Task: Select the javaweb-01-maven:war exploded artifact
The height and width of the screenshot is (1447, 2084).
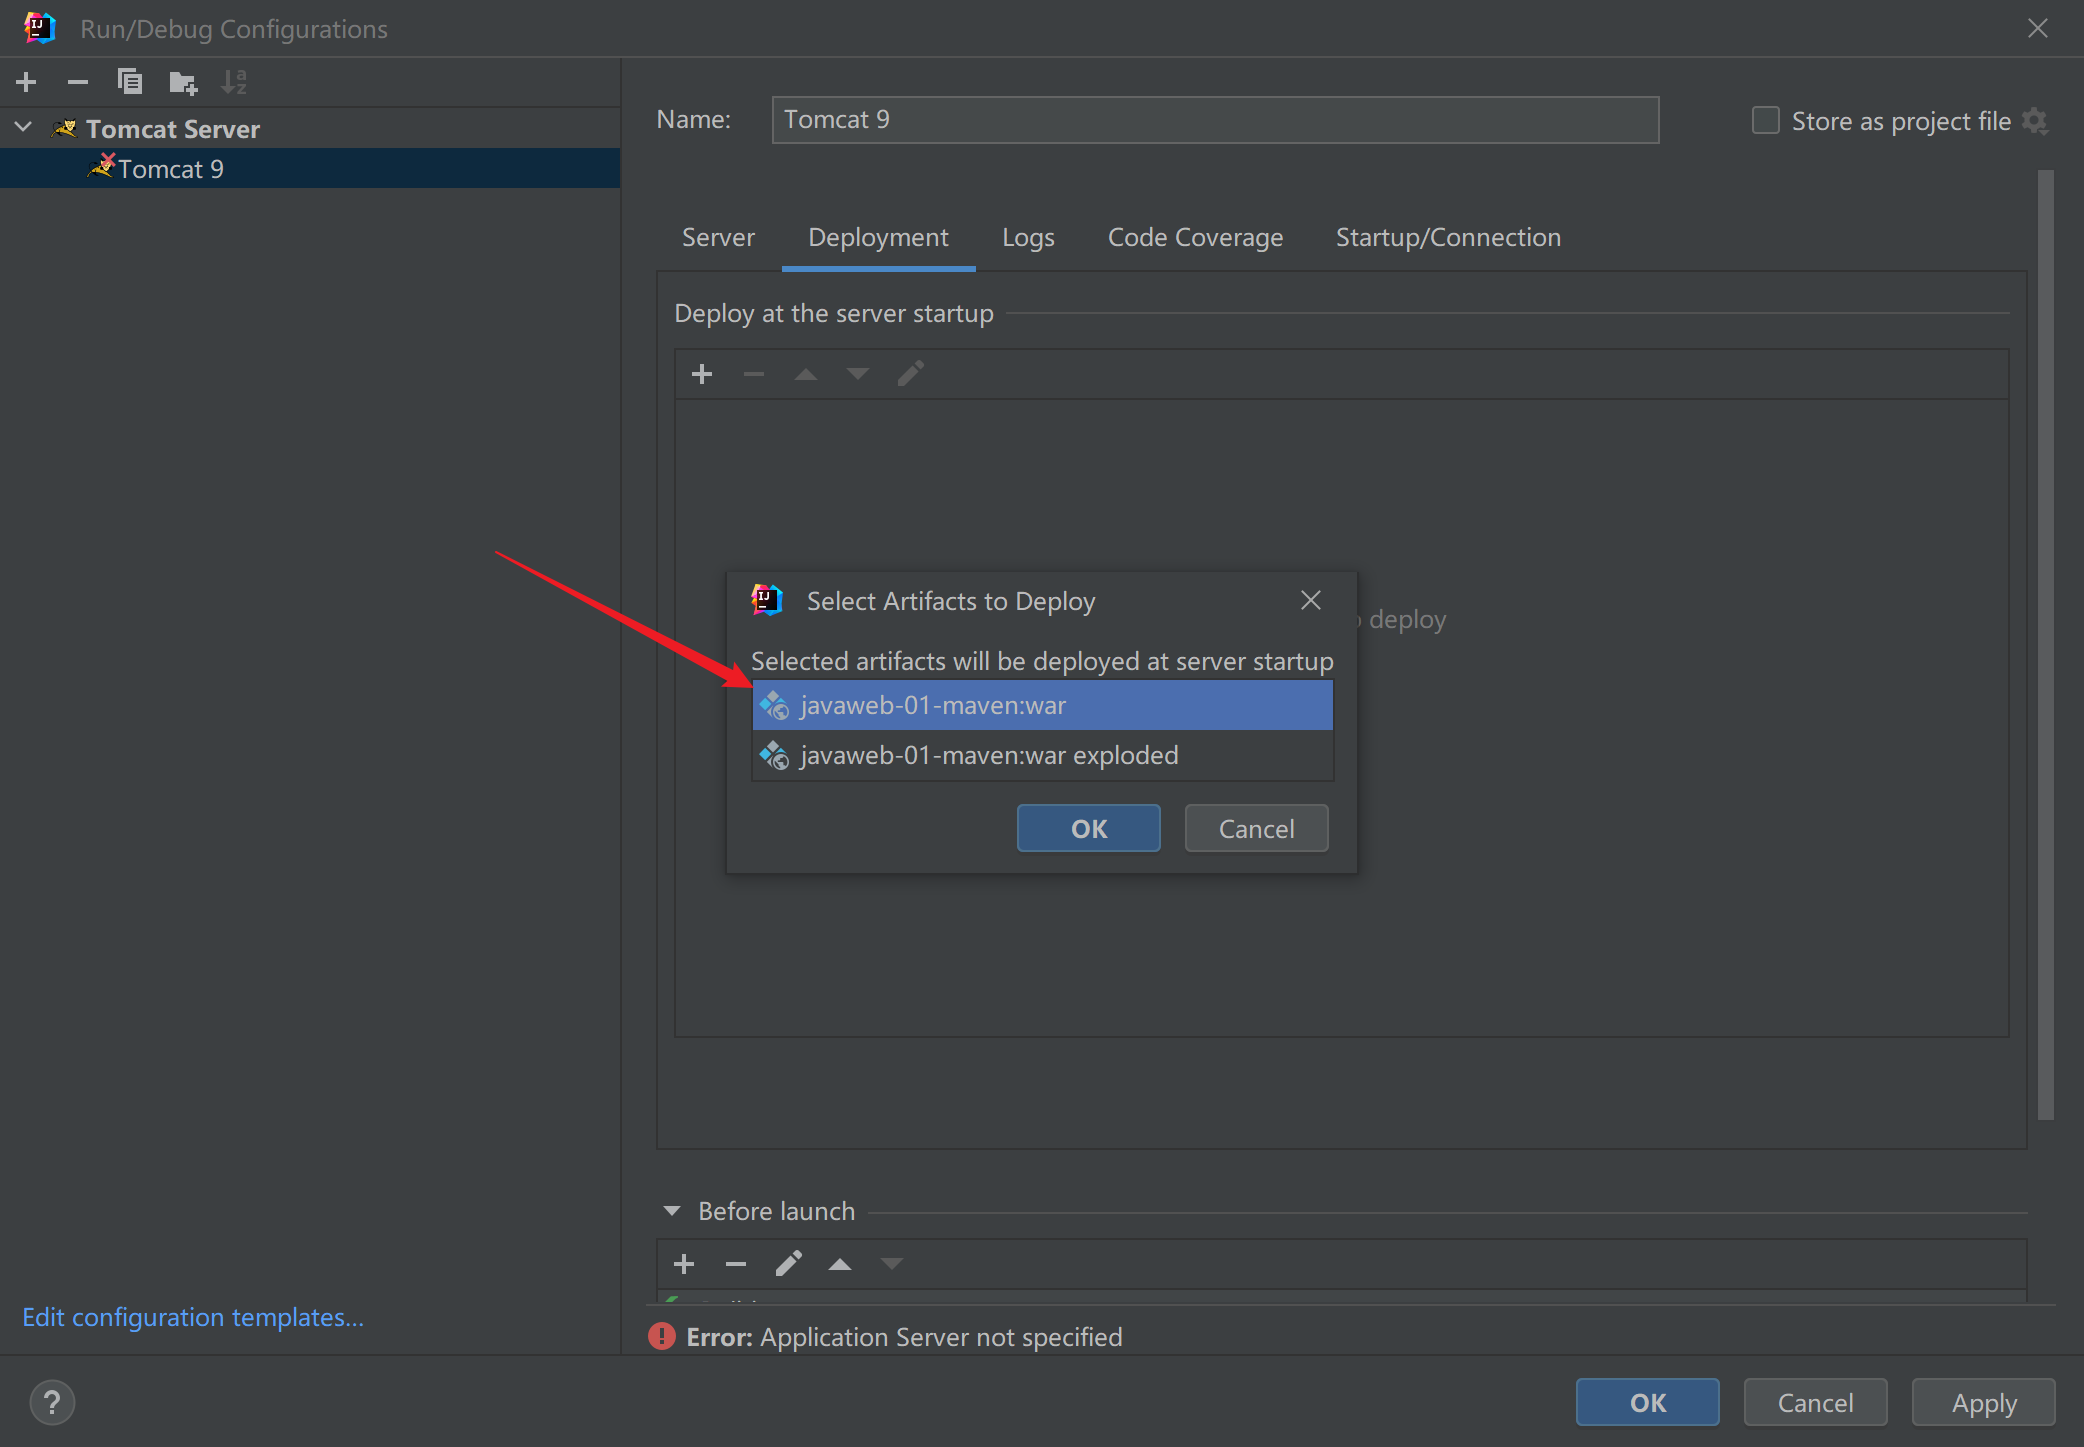Action: pyautogui.click(x=1042, y=755)
